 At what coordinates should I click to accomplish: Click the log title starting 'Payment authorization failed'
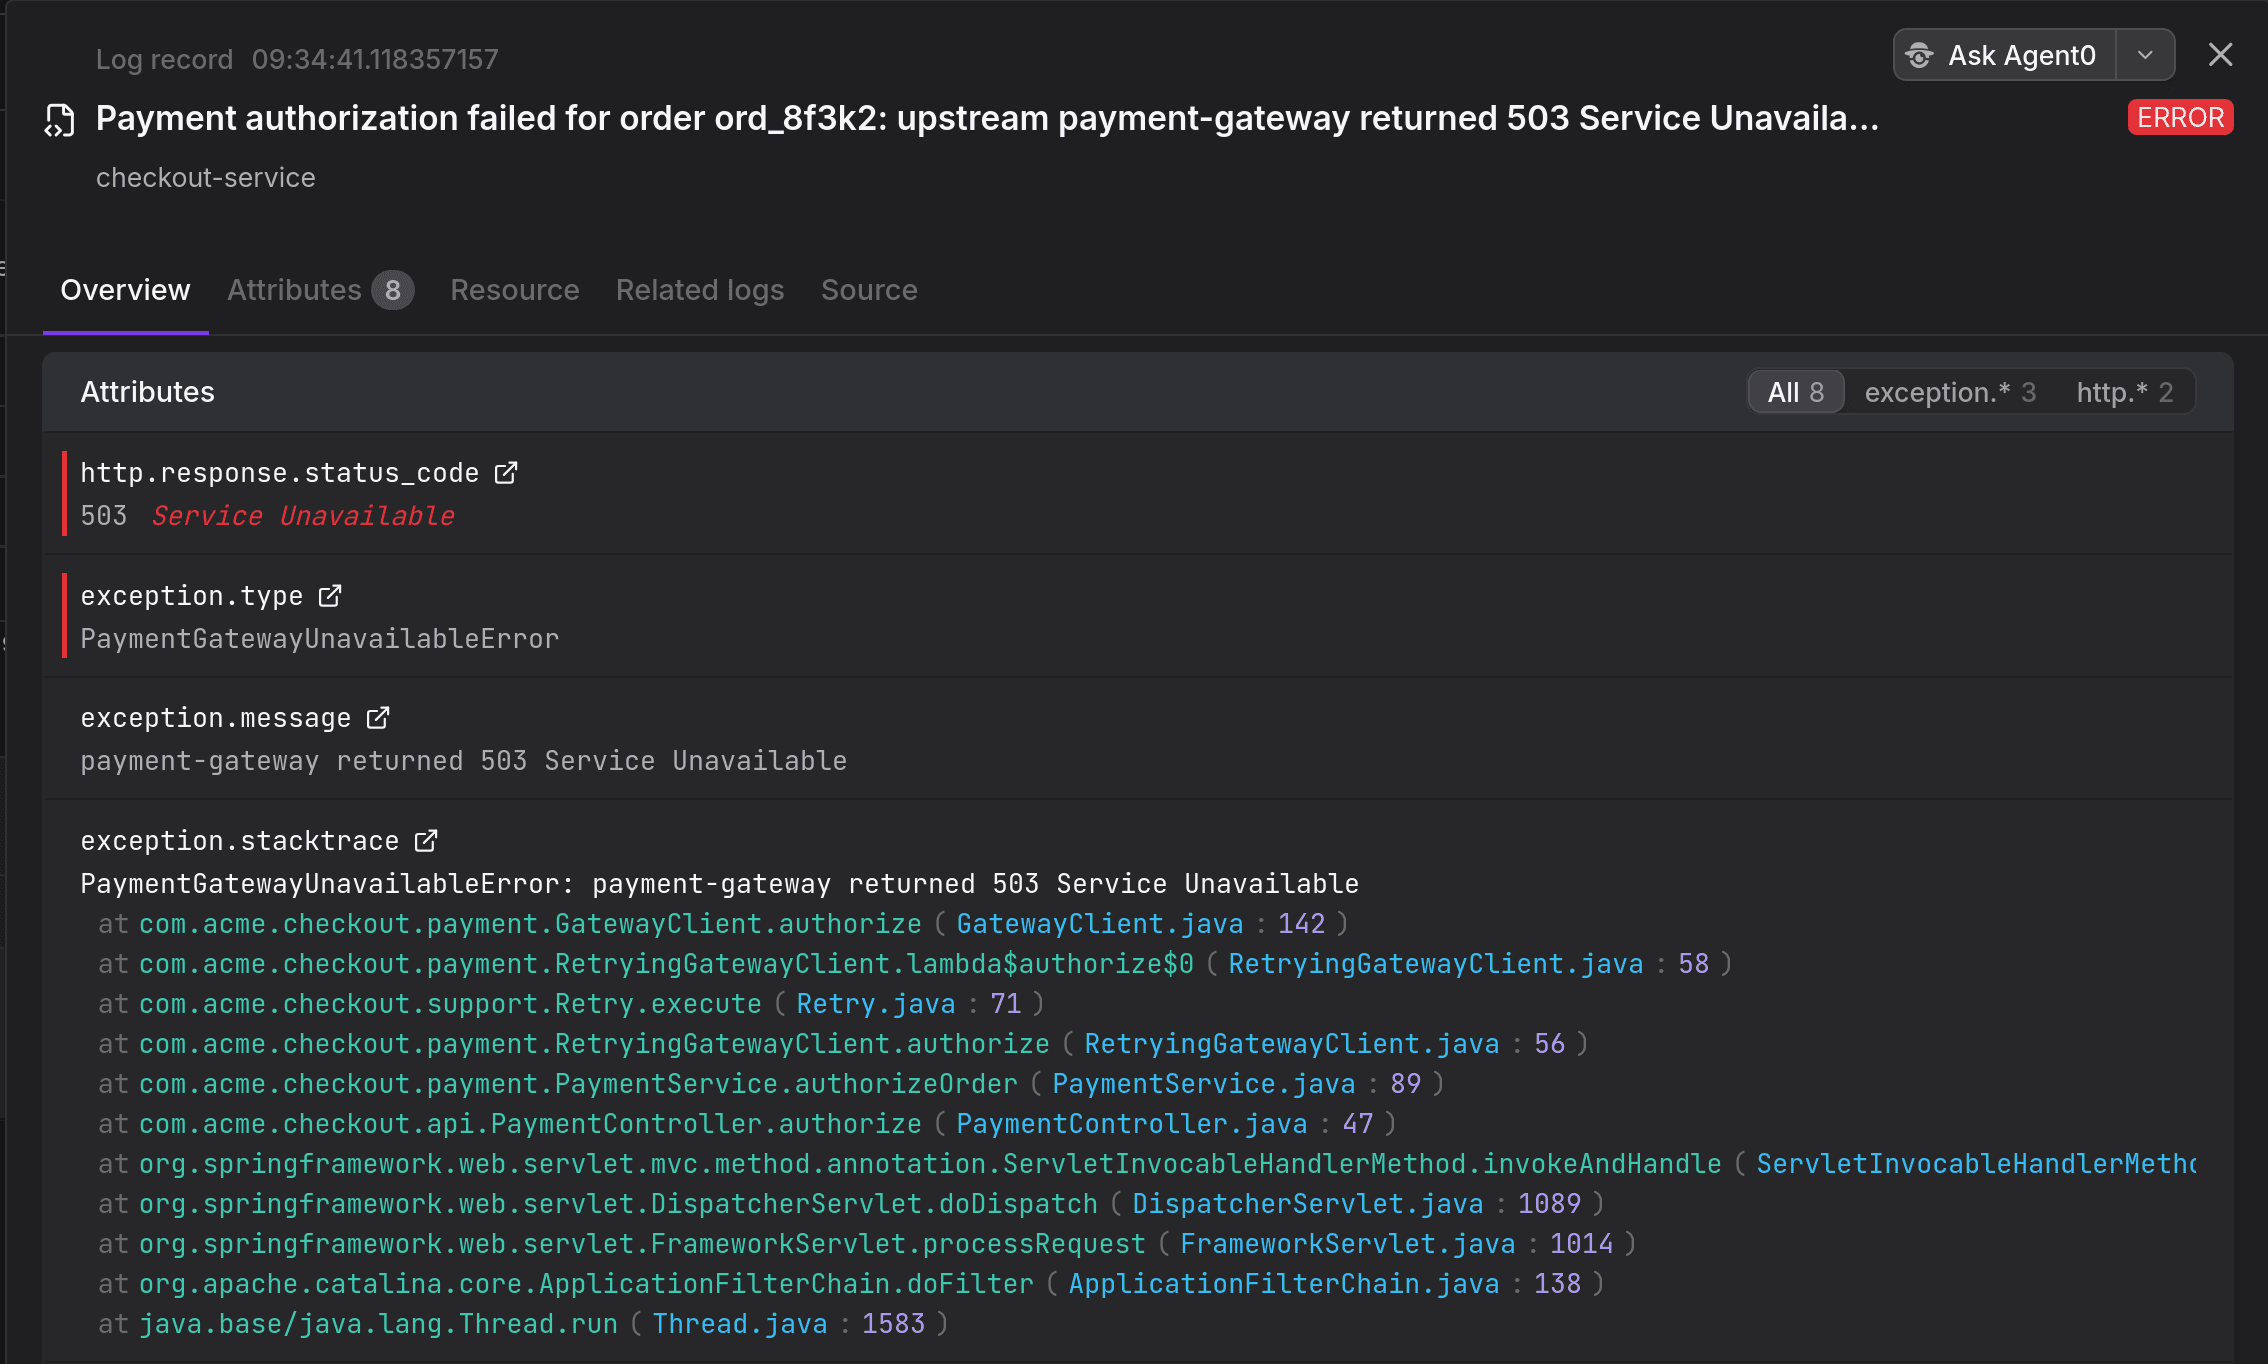[987, 119]
